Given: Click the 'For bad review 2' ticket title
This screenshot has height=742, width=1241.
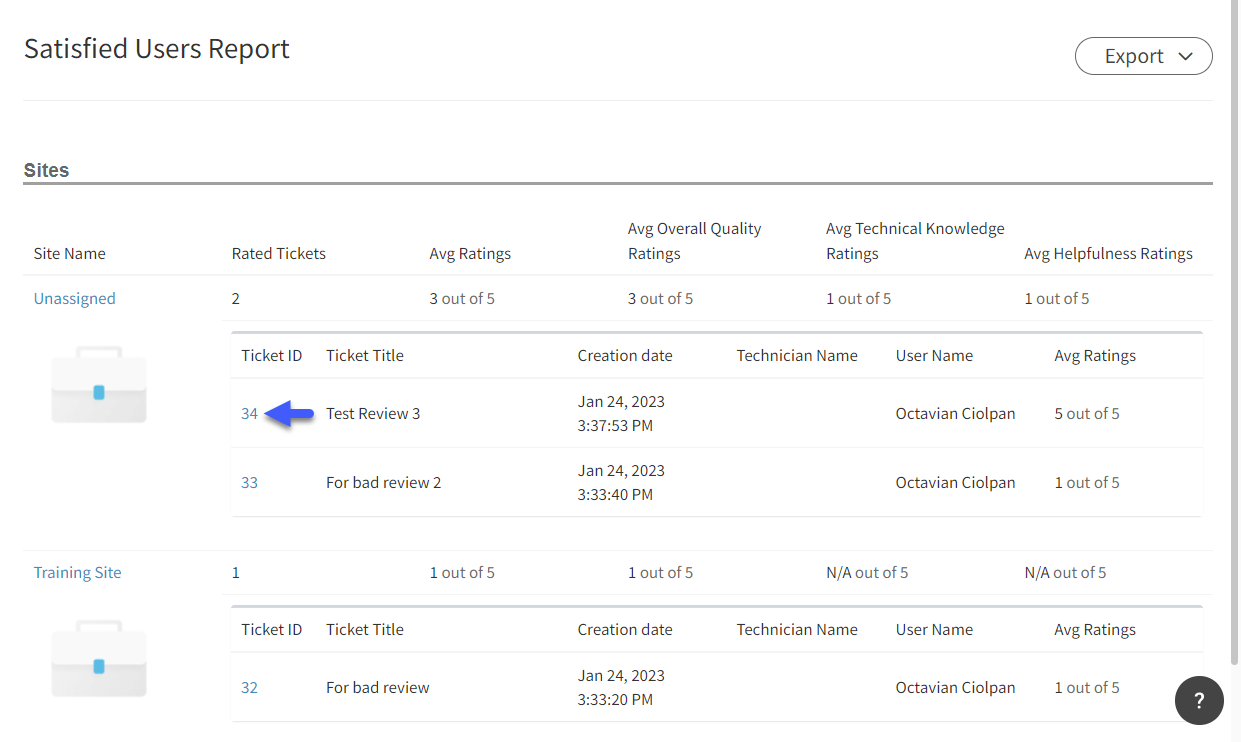Looking at the screenshot, I should (383, 482).
